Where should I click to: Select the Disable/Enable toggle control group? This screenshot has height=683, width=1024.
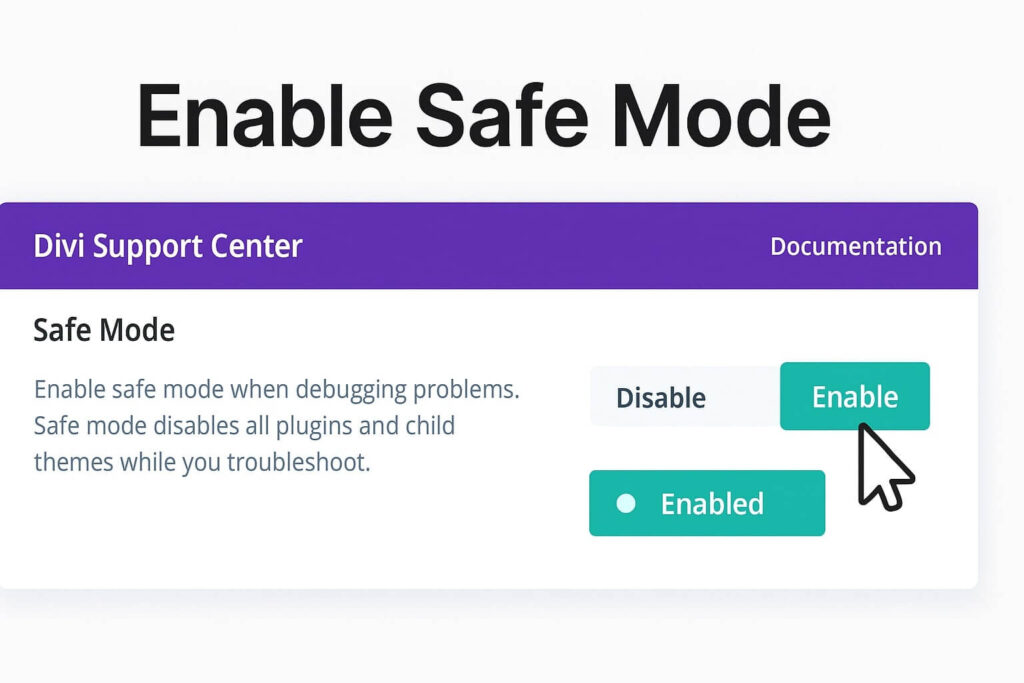pyautogui.click(x=760, y=397)
